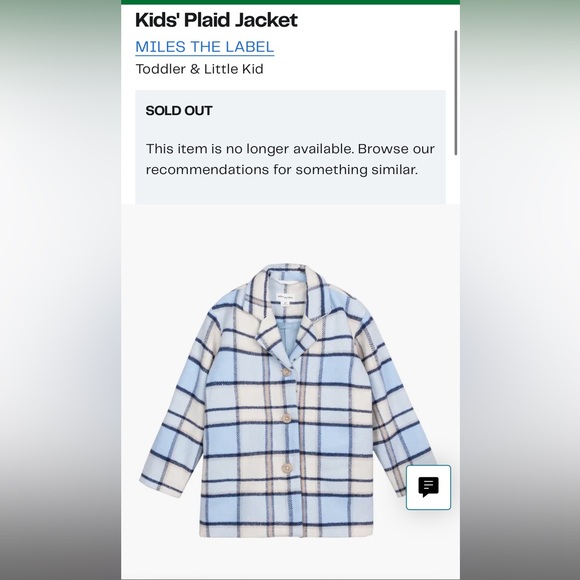Click the vertical scrollbar beside the description
Image resolution: width=580 pixels, height=580 pixels.
(x=456, y=92)
